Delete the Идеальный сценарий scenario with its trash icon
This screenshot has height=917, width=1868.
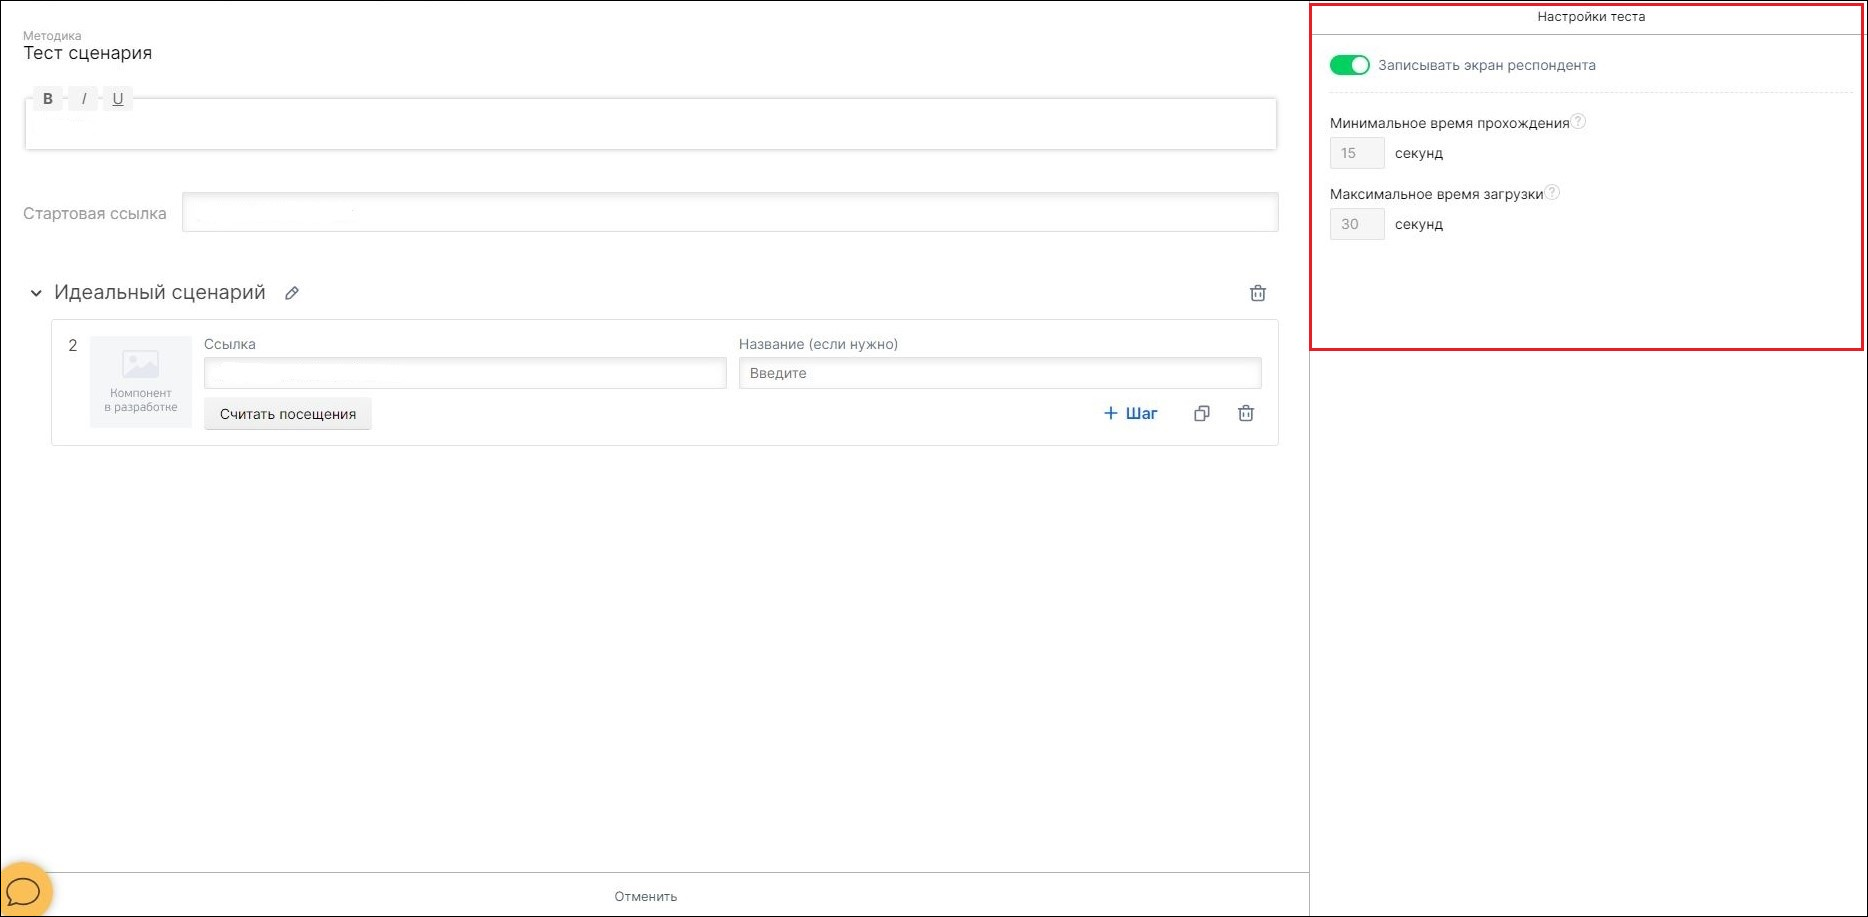pos(1258,293)
